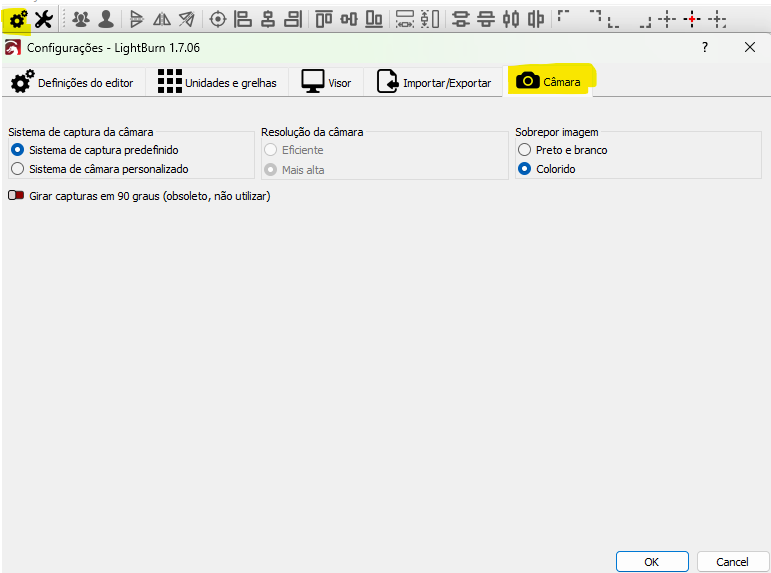Click the align centers target icon
The height and width of the screenshot is (573, 771).
pos(217,19)
